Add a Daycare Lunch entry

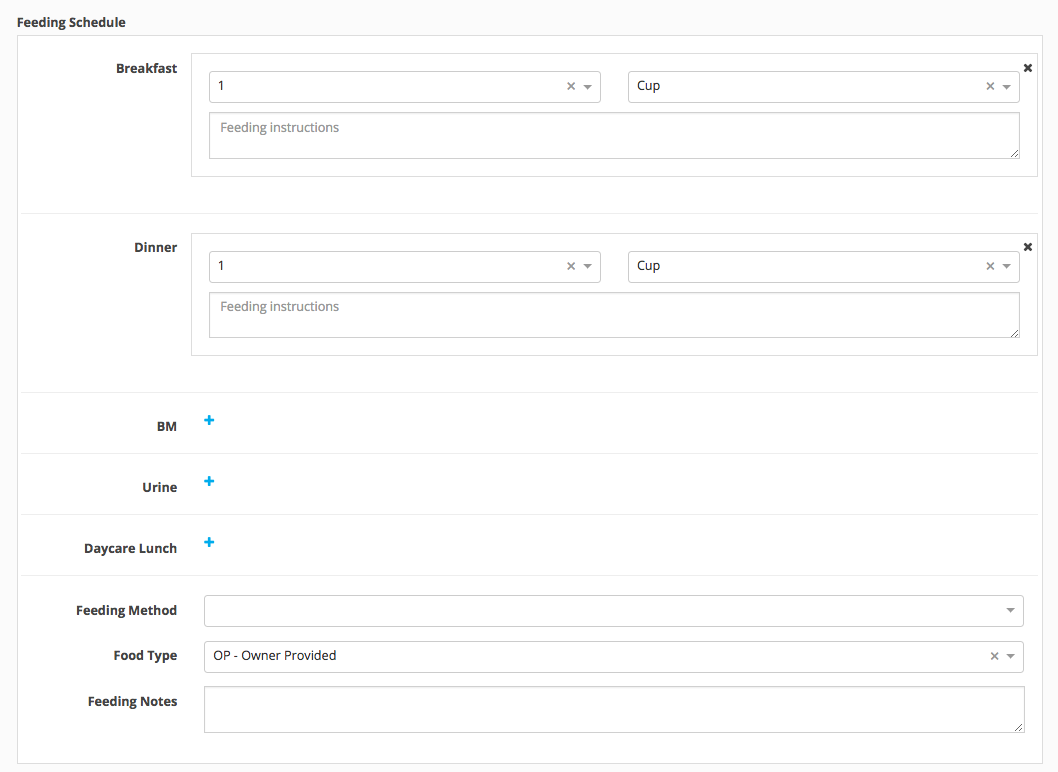pos(209,543)
